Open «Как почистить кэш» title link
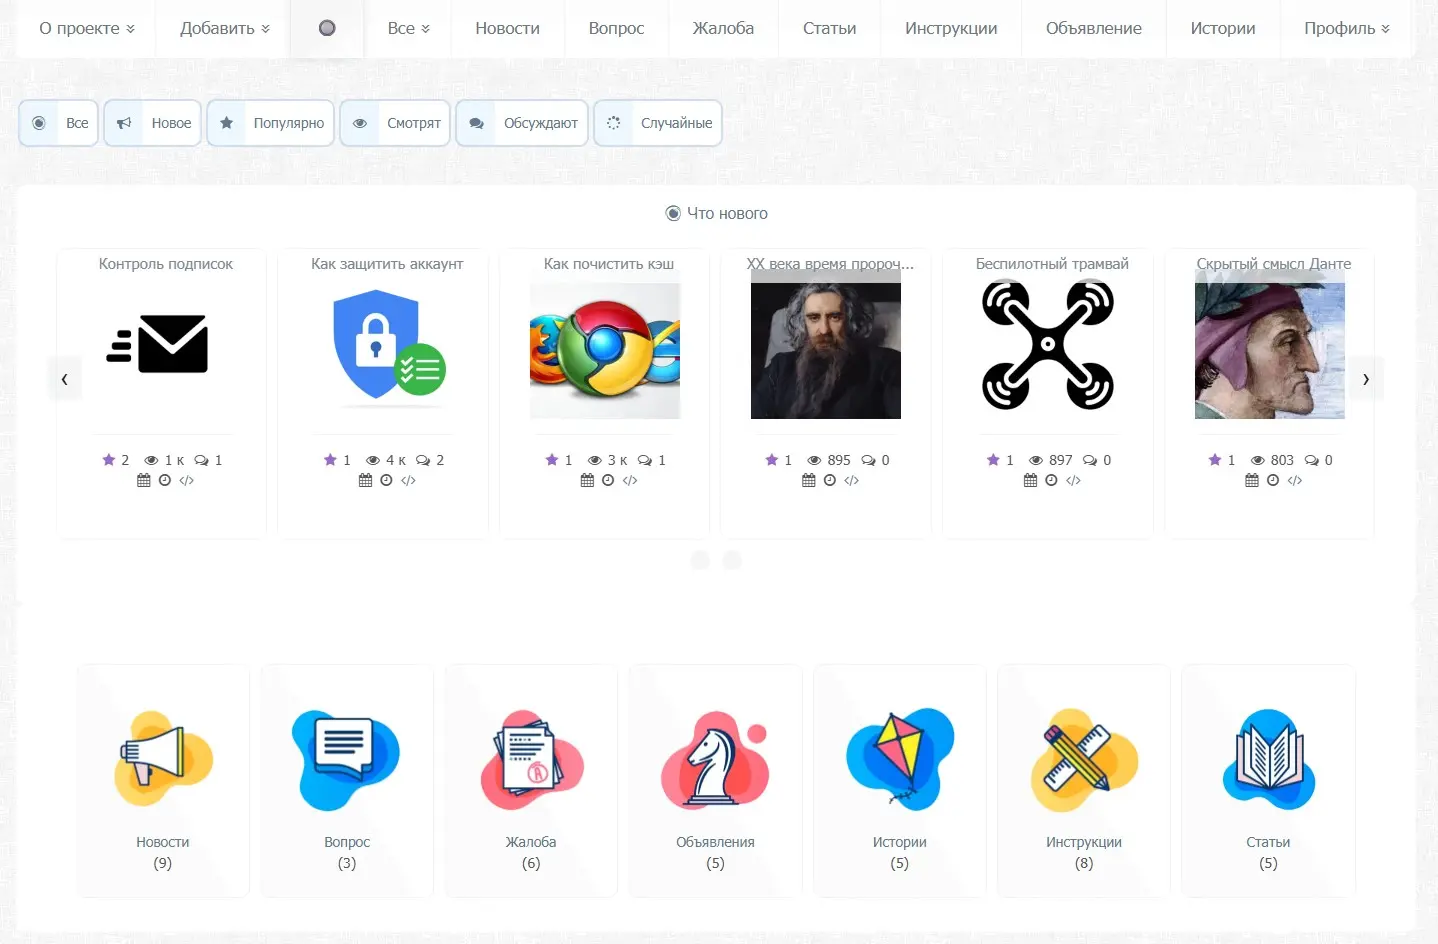The image size is (1438, 944). [609, 264]
